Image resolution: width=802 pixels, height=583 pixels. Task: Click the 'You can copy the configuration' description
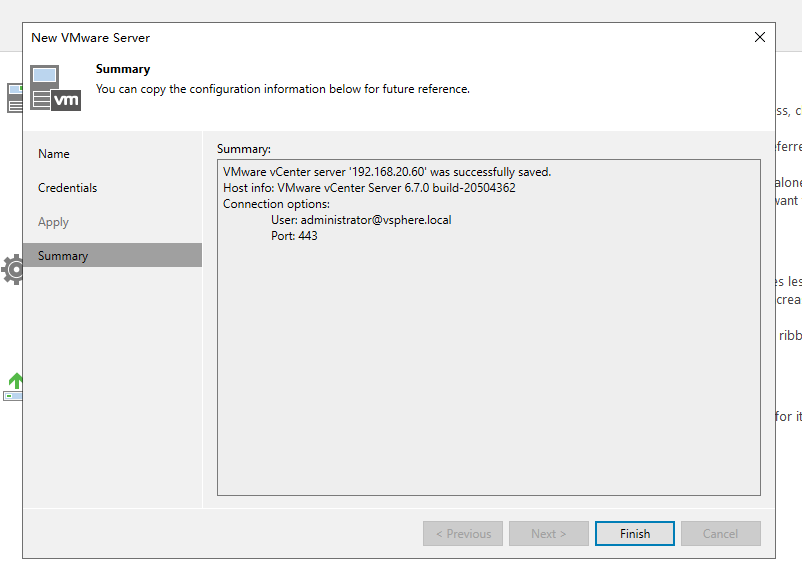pos(282,89)
